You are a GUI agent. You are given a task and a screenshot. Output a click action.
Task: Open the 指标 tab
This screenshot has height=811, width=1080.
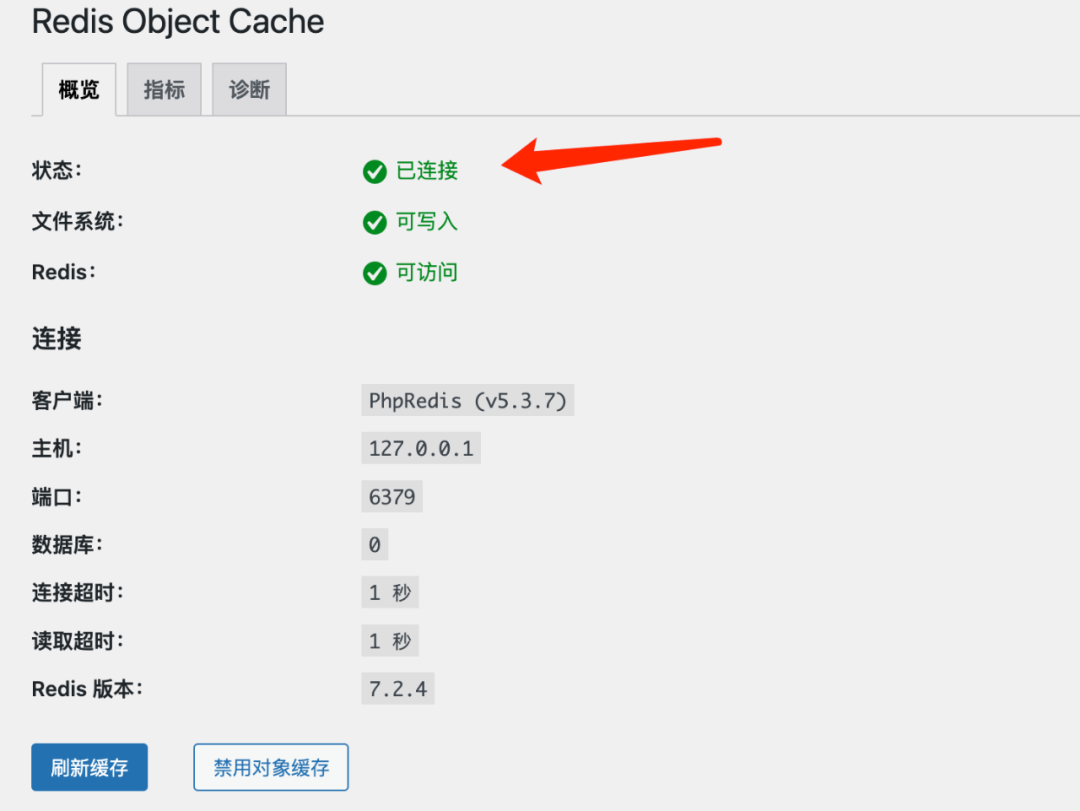pyautogui.click(x=164, y=90)
